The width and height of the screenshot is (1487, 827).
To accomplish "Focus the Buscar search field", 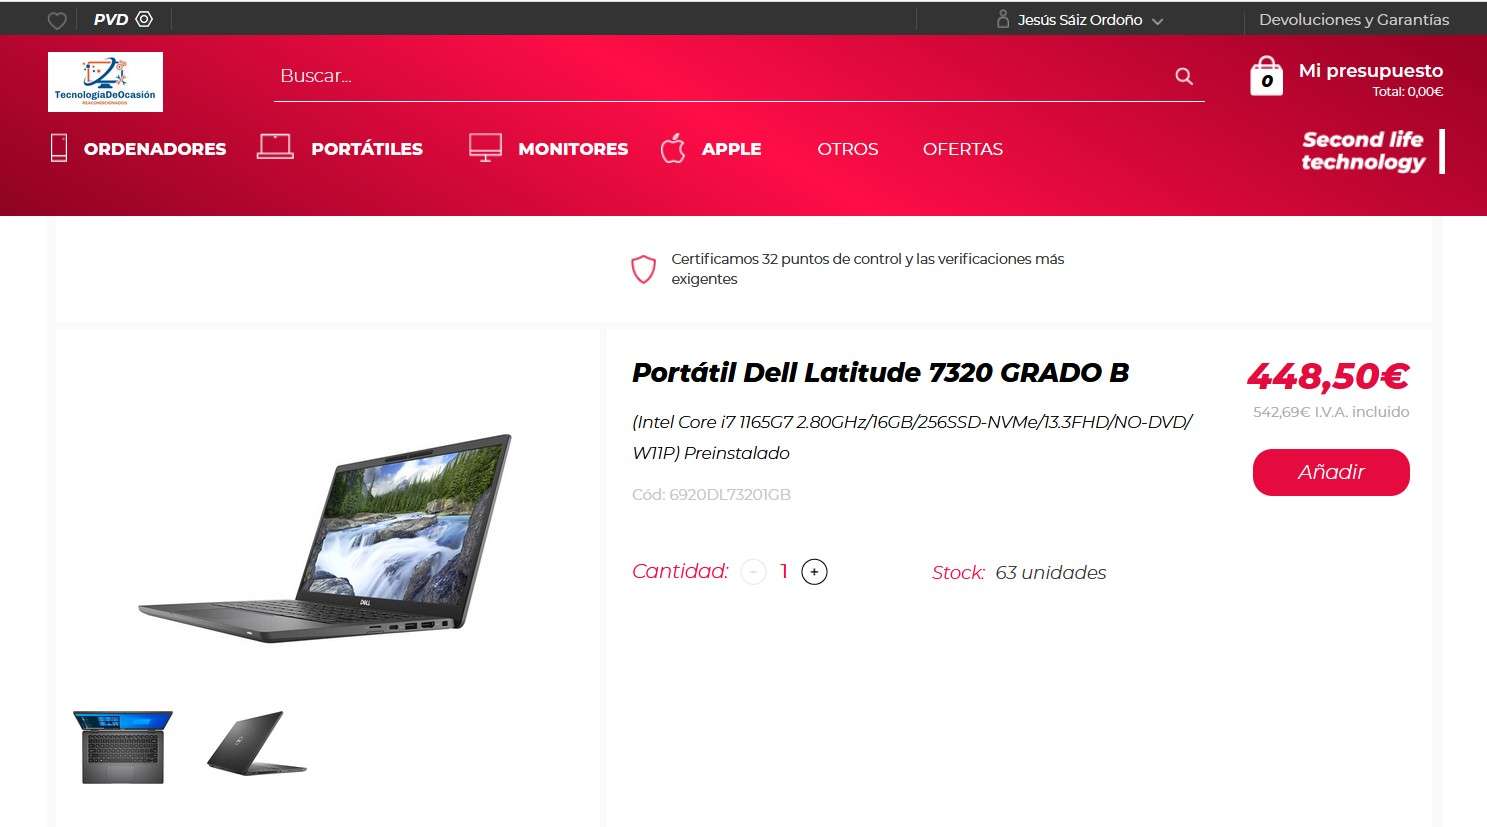I will click(720, 76).
